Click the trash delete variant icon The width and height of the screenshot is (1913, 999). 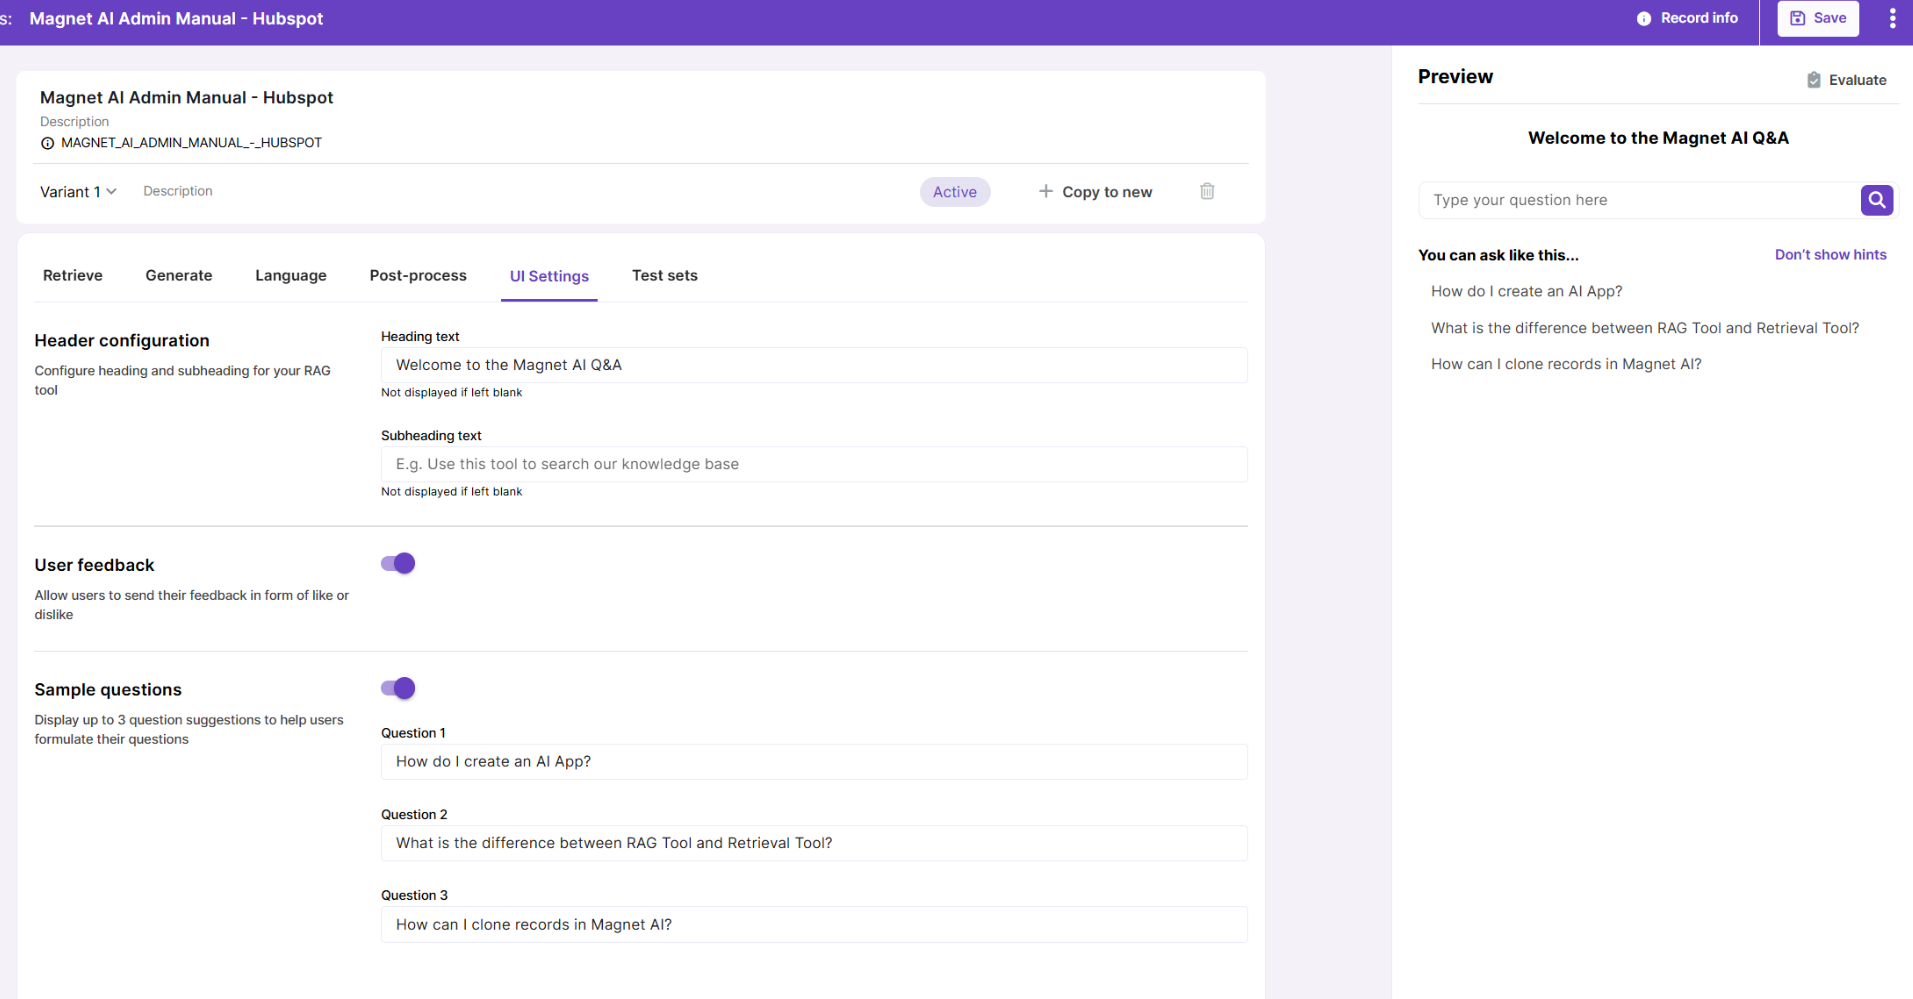pos(1207,191)
